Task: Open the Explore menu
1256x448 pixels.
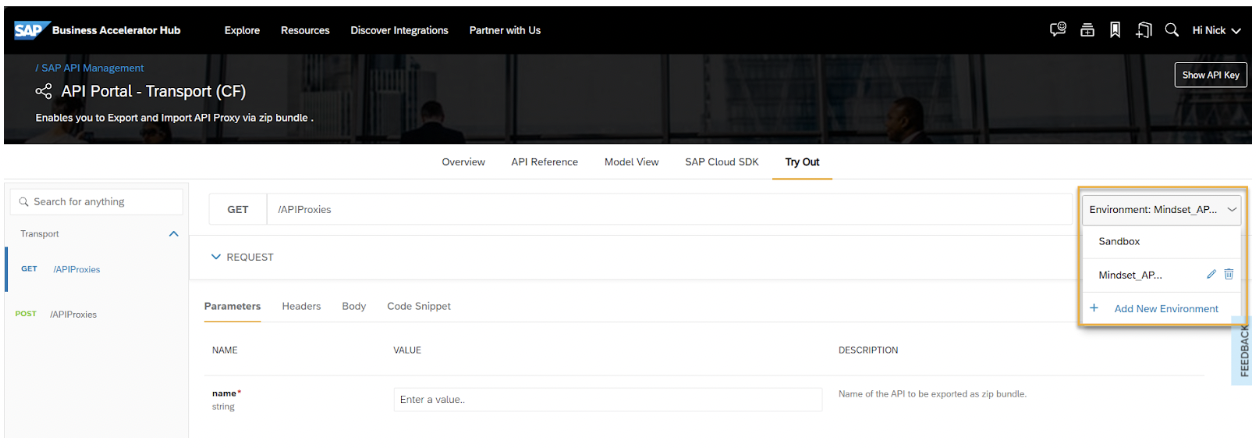Action: click(242, 30)
